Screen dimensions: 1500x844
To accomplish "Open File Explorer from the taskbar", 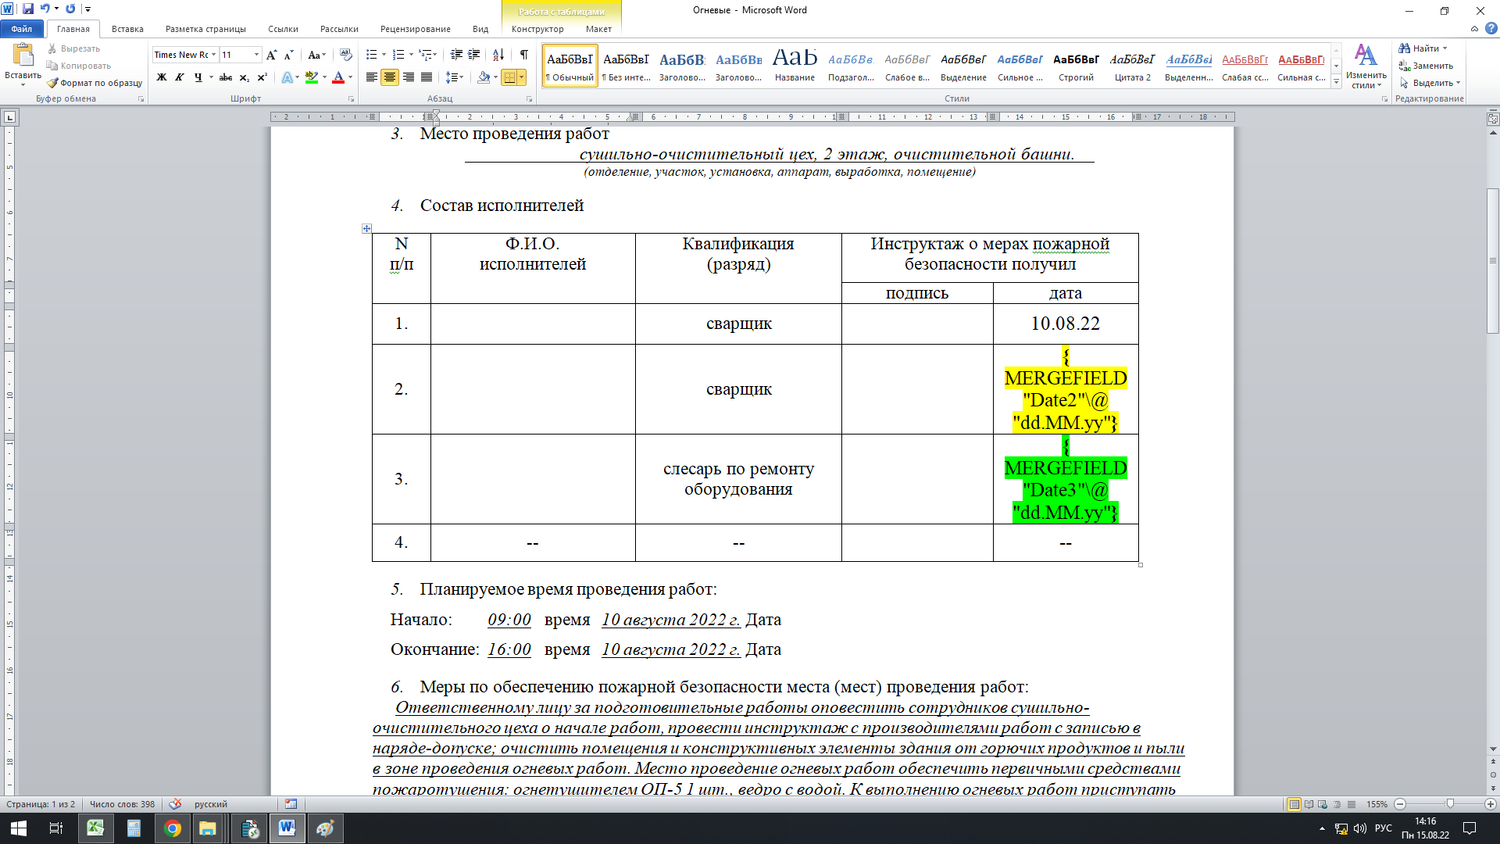I will 208,828.
